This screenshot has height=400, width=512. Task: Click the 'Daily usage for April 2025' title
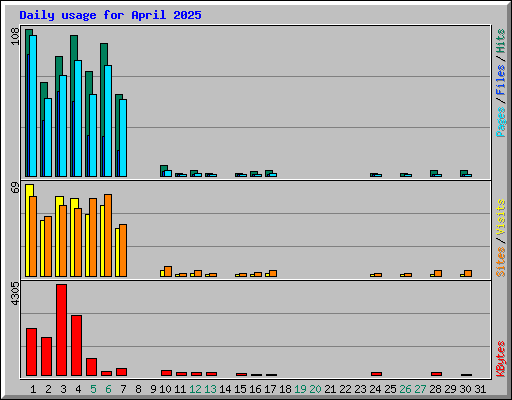coord(110,15)
